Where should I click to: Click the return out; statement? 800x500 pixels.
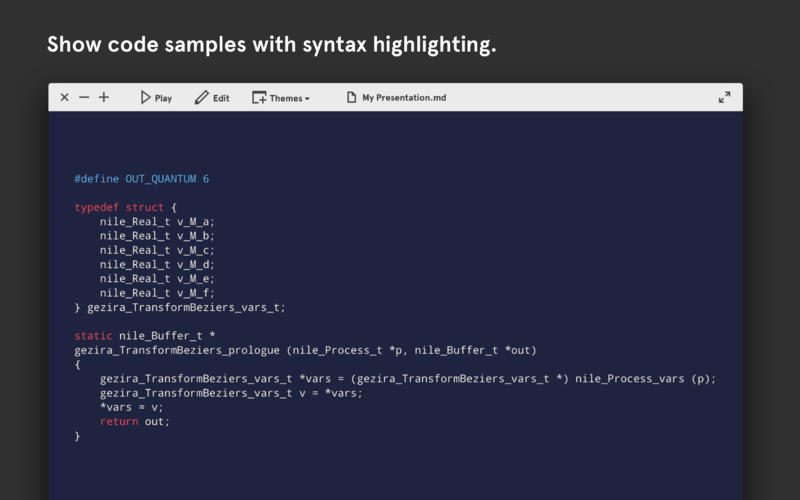point(135,422)
